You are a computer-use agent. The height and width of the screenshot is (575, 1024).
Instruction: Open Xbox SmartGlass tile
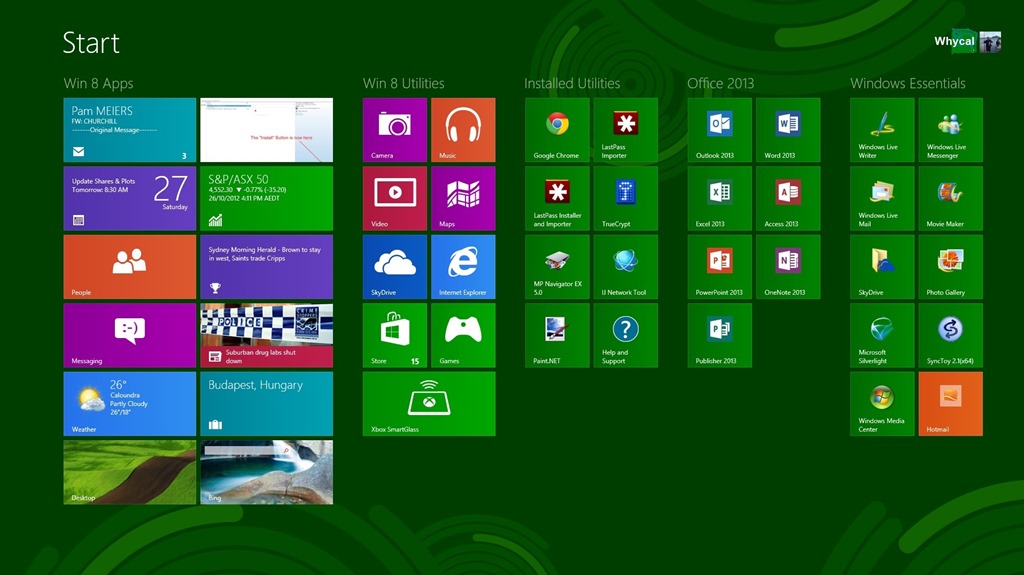(x=429, y=404)
